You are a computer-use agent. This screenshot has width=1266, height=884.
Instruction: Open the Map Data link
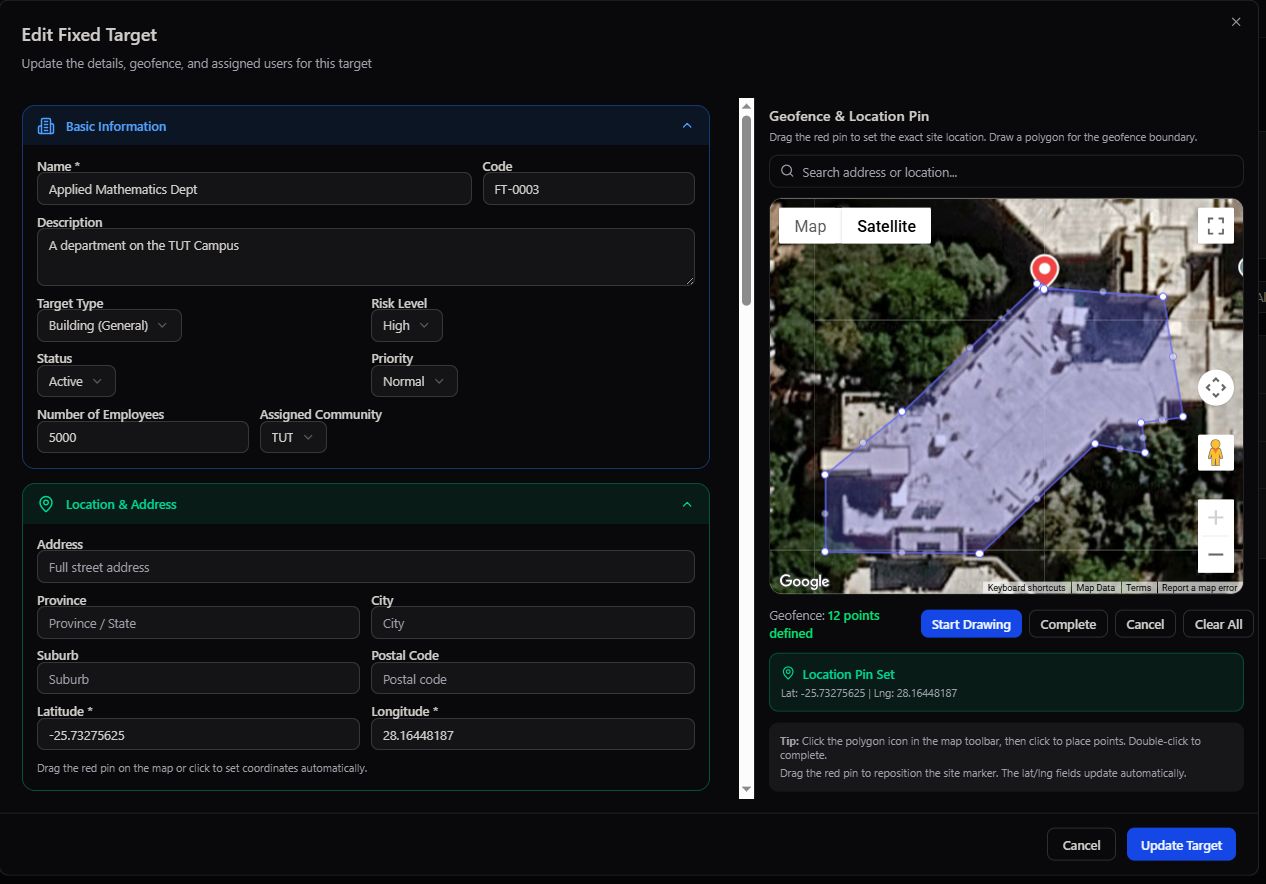point(1095,588)
